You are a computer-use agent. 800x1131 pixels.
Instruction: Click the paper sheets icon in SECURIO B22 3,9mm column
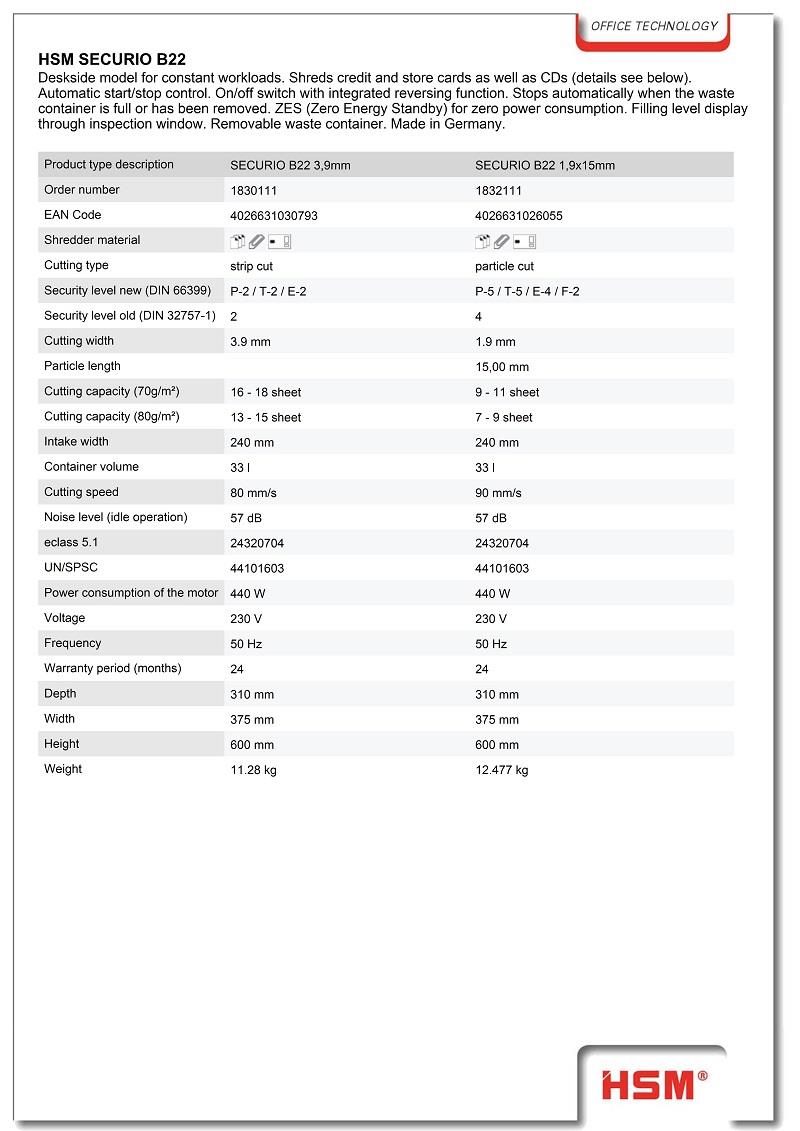237,241
